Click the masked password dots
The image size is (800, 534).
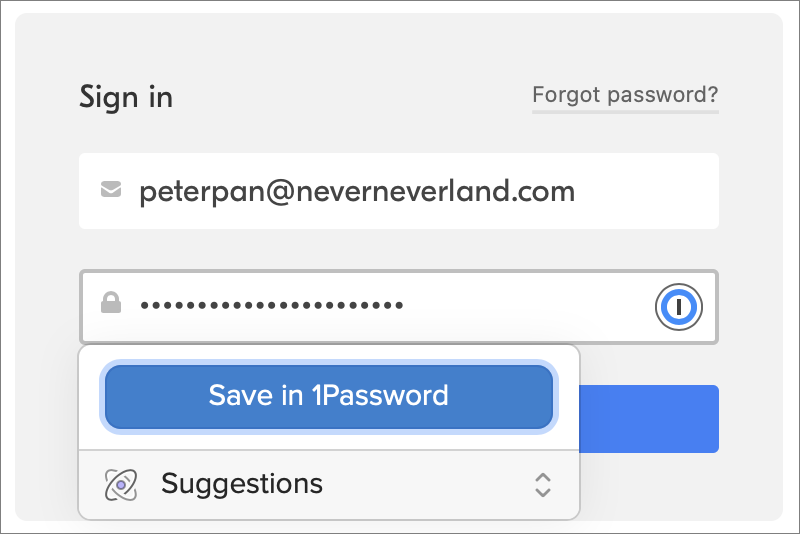(x=271, y=305)
